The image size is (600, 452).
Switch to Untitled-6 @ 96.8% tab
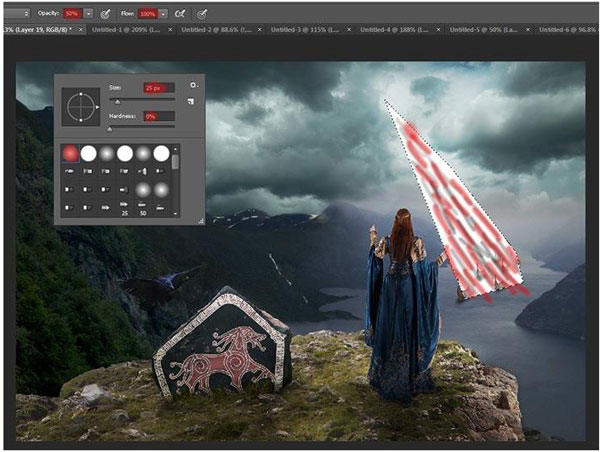click(567, 29)
